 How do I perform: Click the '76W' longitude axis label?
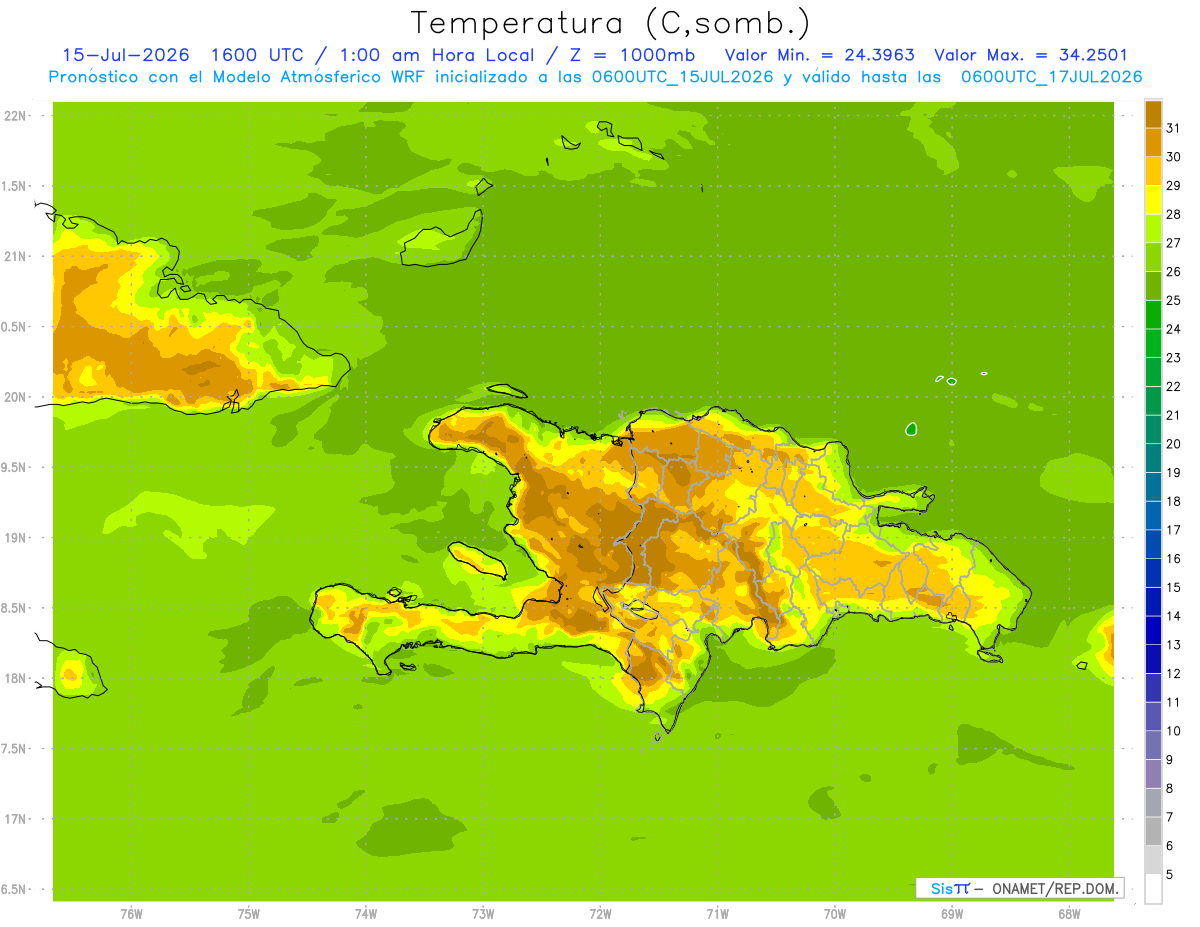tap(131, 914)
